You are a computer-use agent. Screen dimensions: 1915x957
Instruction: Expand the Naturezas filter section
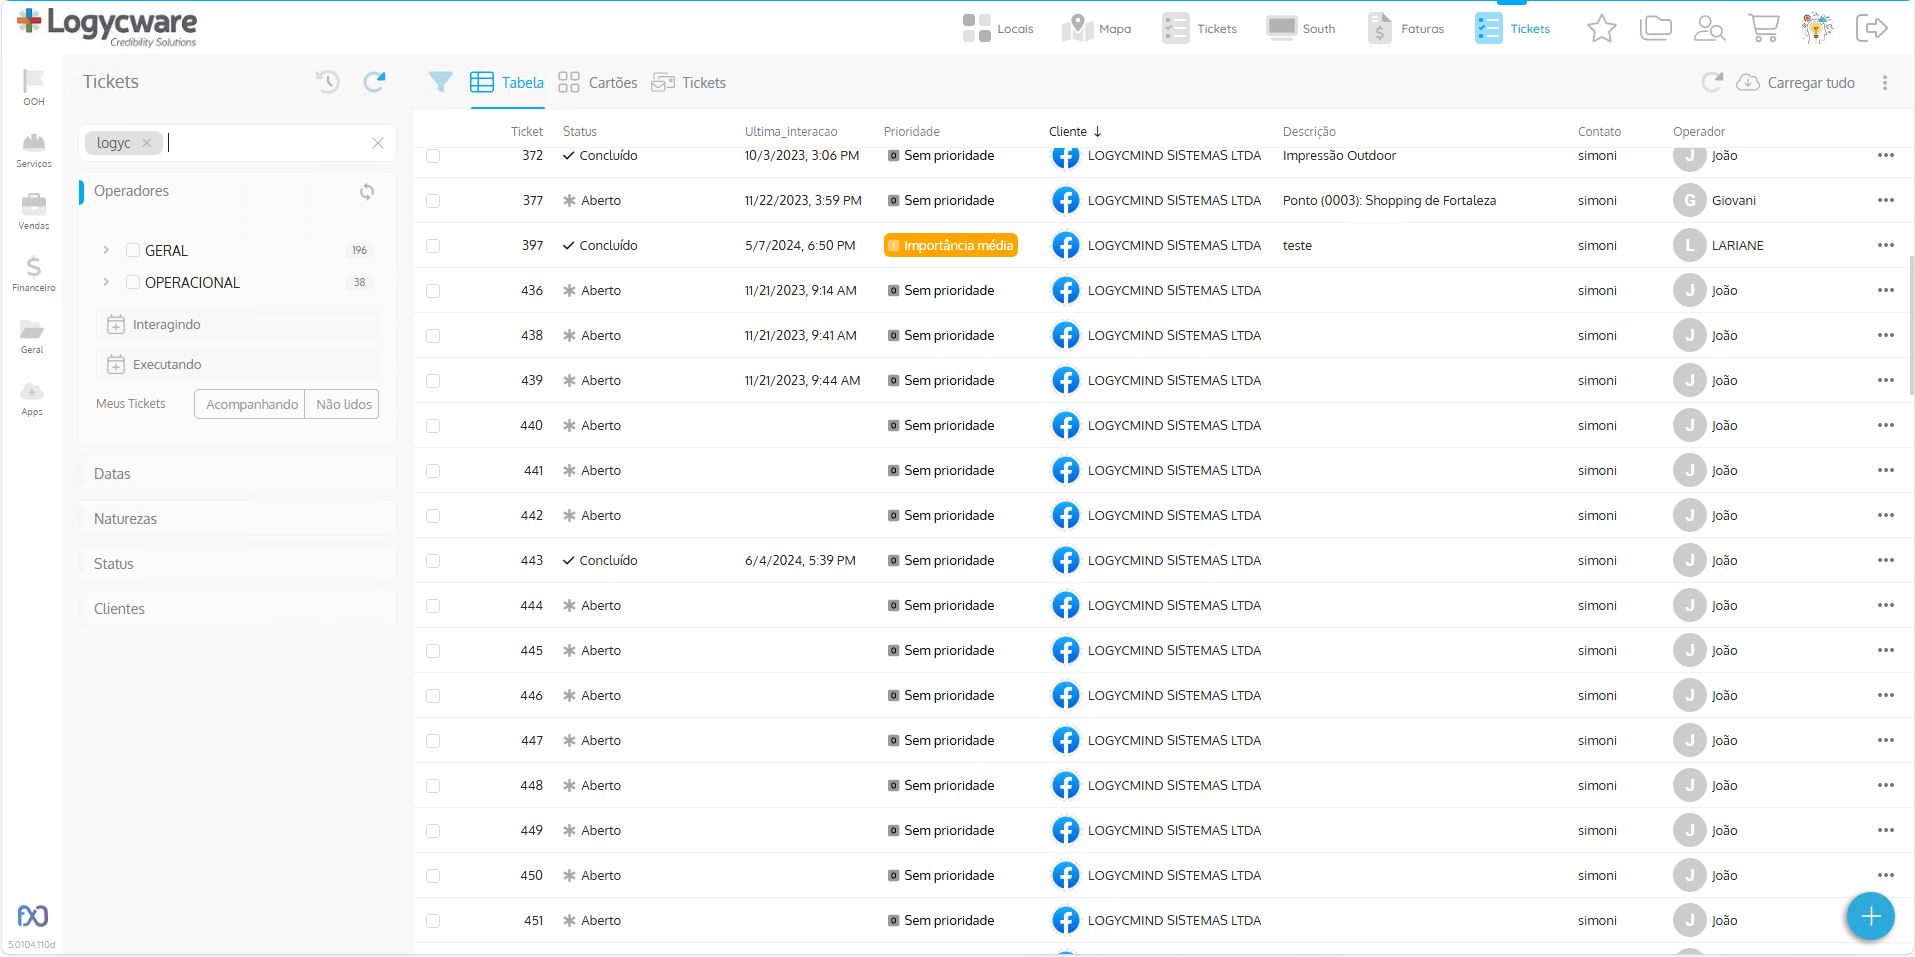(x=238, y=519)
